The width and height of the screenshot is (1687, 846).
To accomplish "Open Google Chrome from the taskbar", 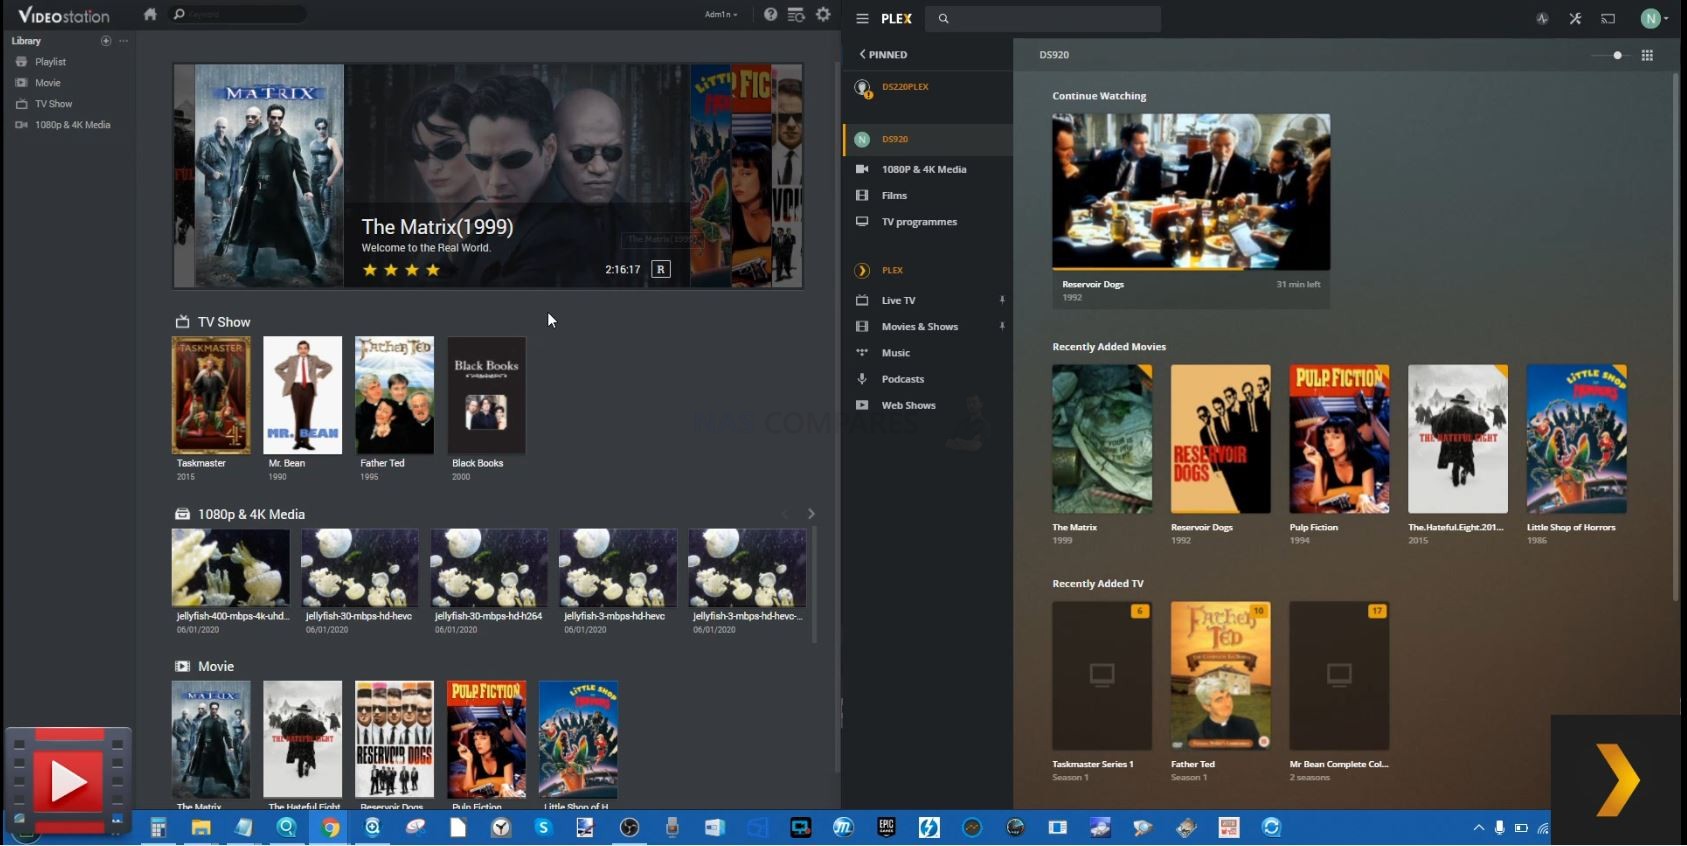I will pos(329,827).
